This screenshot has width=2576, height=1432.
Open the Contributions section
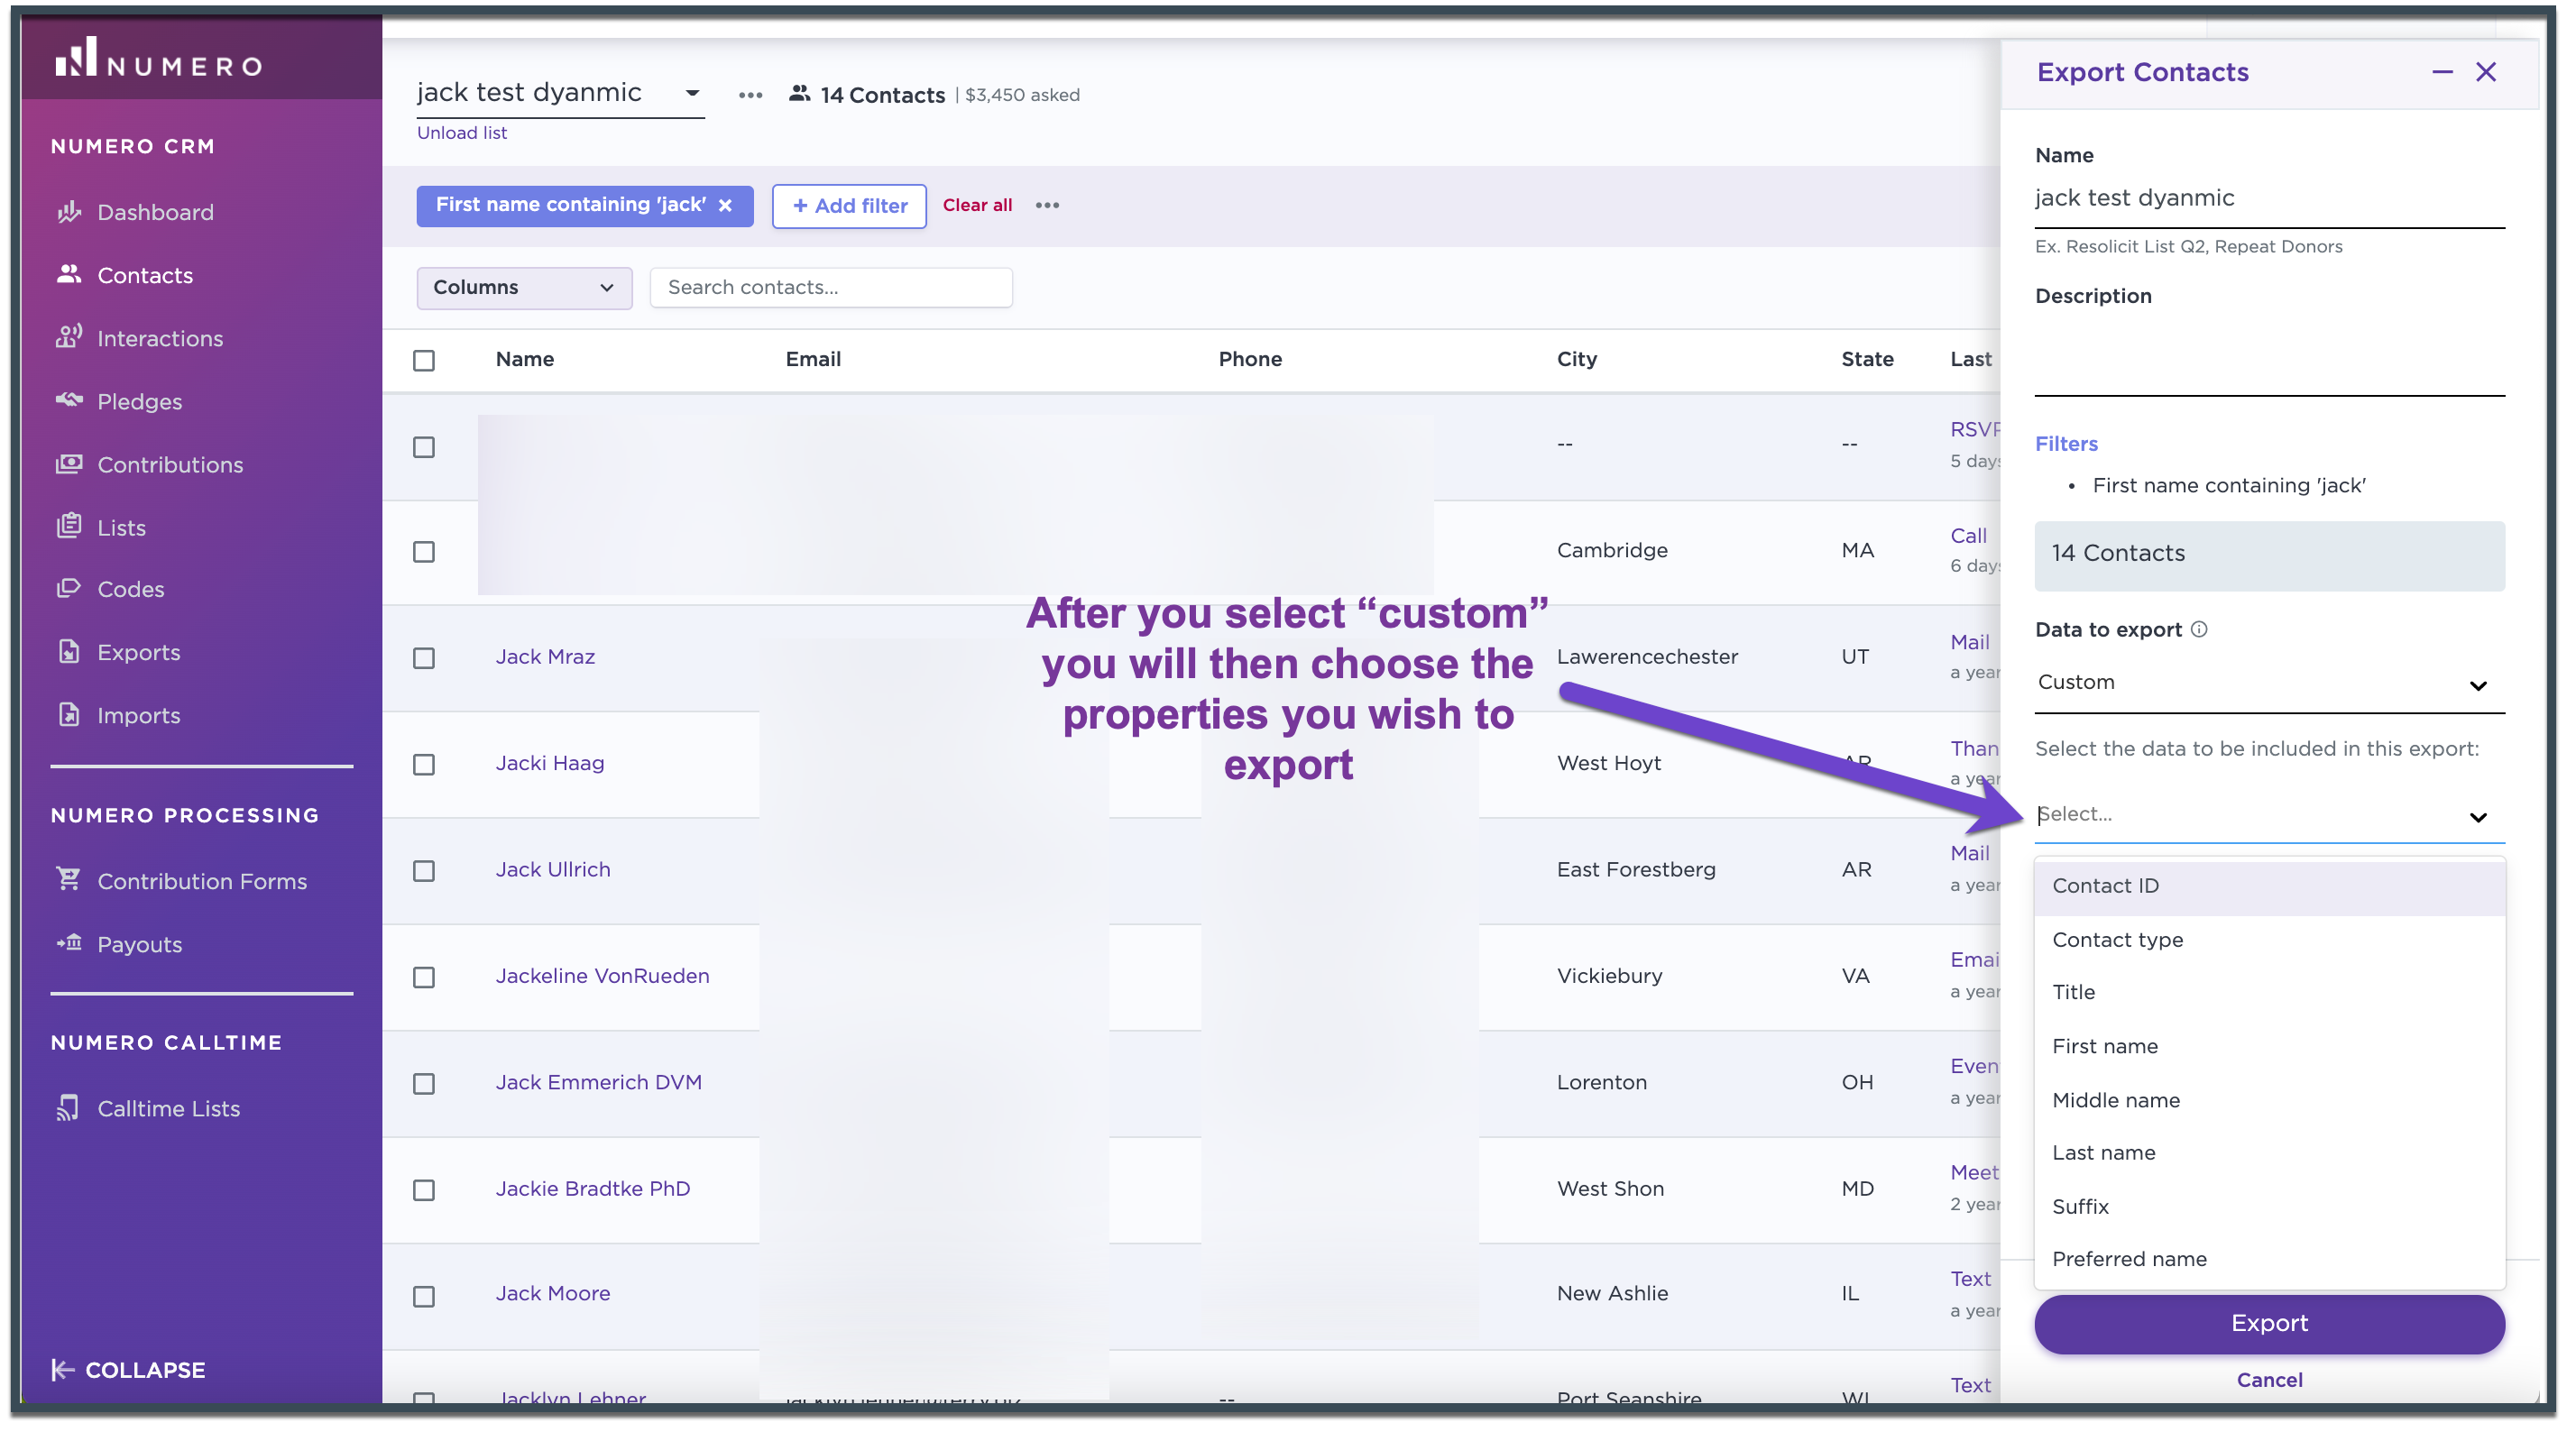click(170, 464)
